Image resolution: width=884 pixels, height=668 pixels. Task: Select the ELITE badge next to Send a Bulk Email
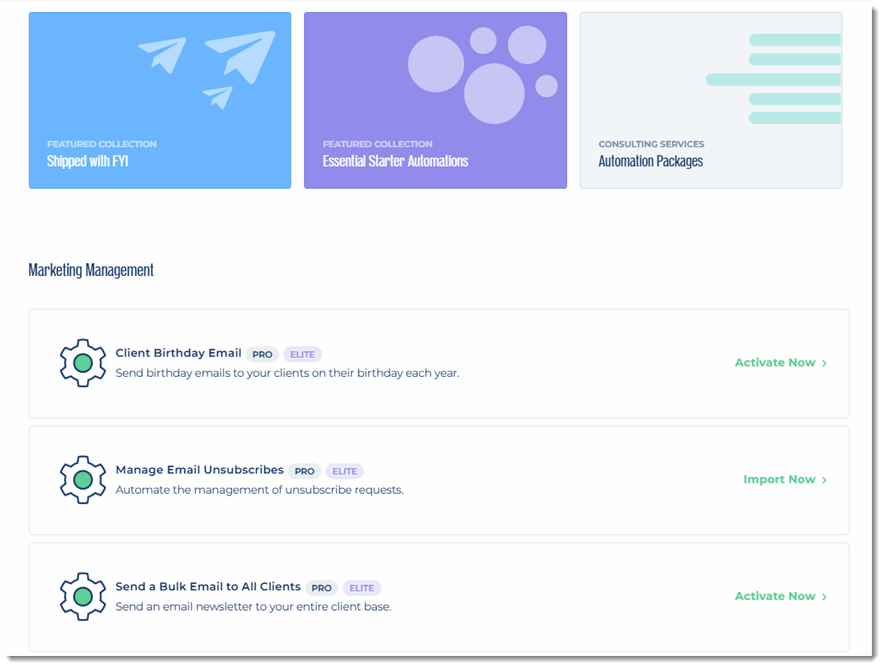pos(361,588)
